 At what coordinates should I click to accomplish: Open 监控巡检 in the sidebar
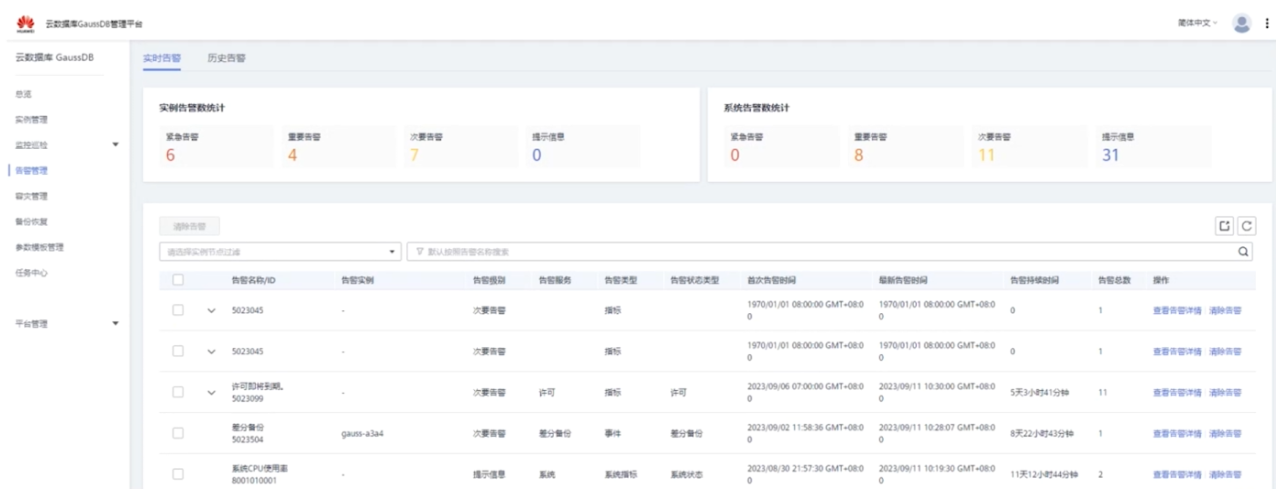point(32,145)
